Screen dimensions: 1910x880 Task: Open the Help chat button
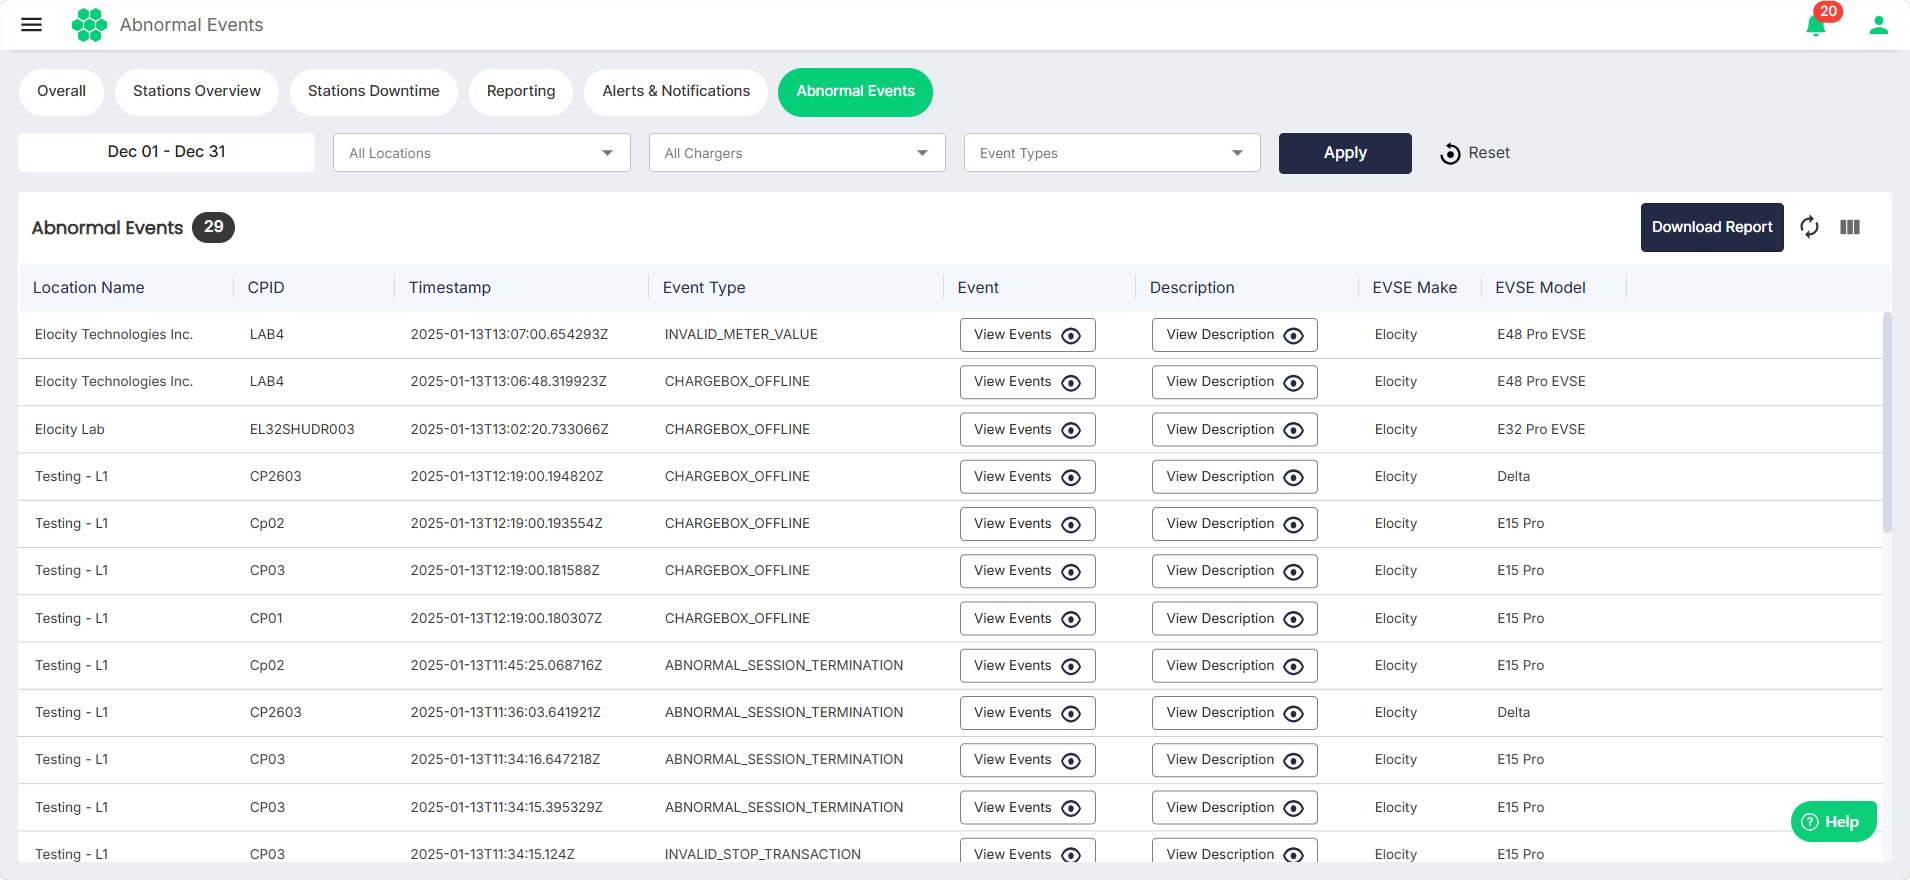pos(1833,822)
